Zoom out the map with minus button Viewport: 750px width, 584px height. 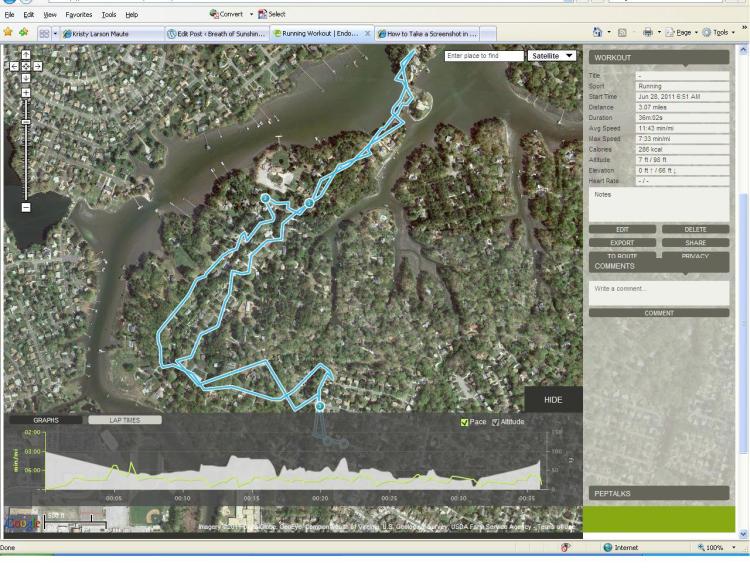26,208
